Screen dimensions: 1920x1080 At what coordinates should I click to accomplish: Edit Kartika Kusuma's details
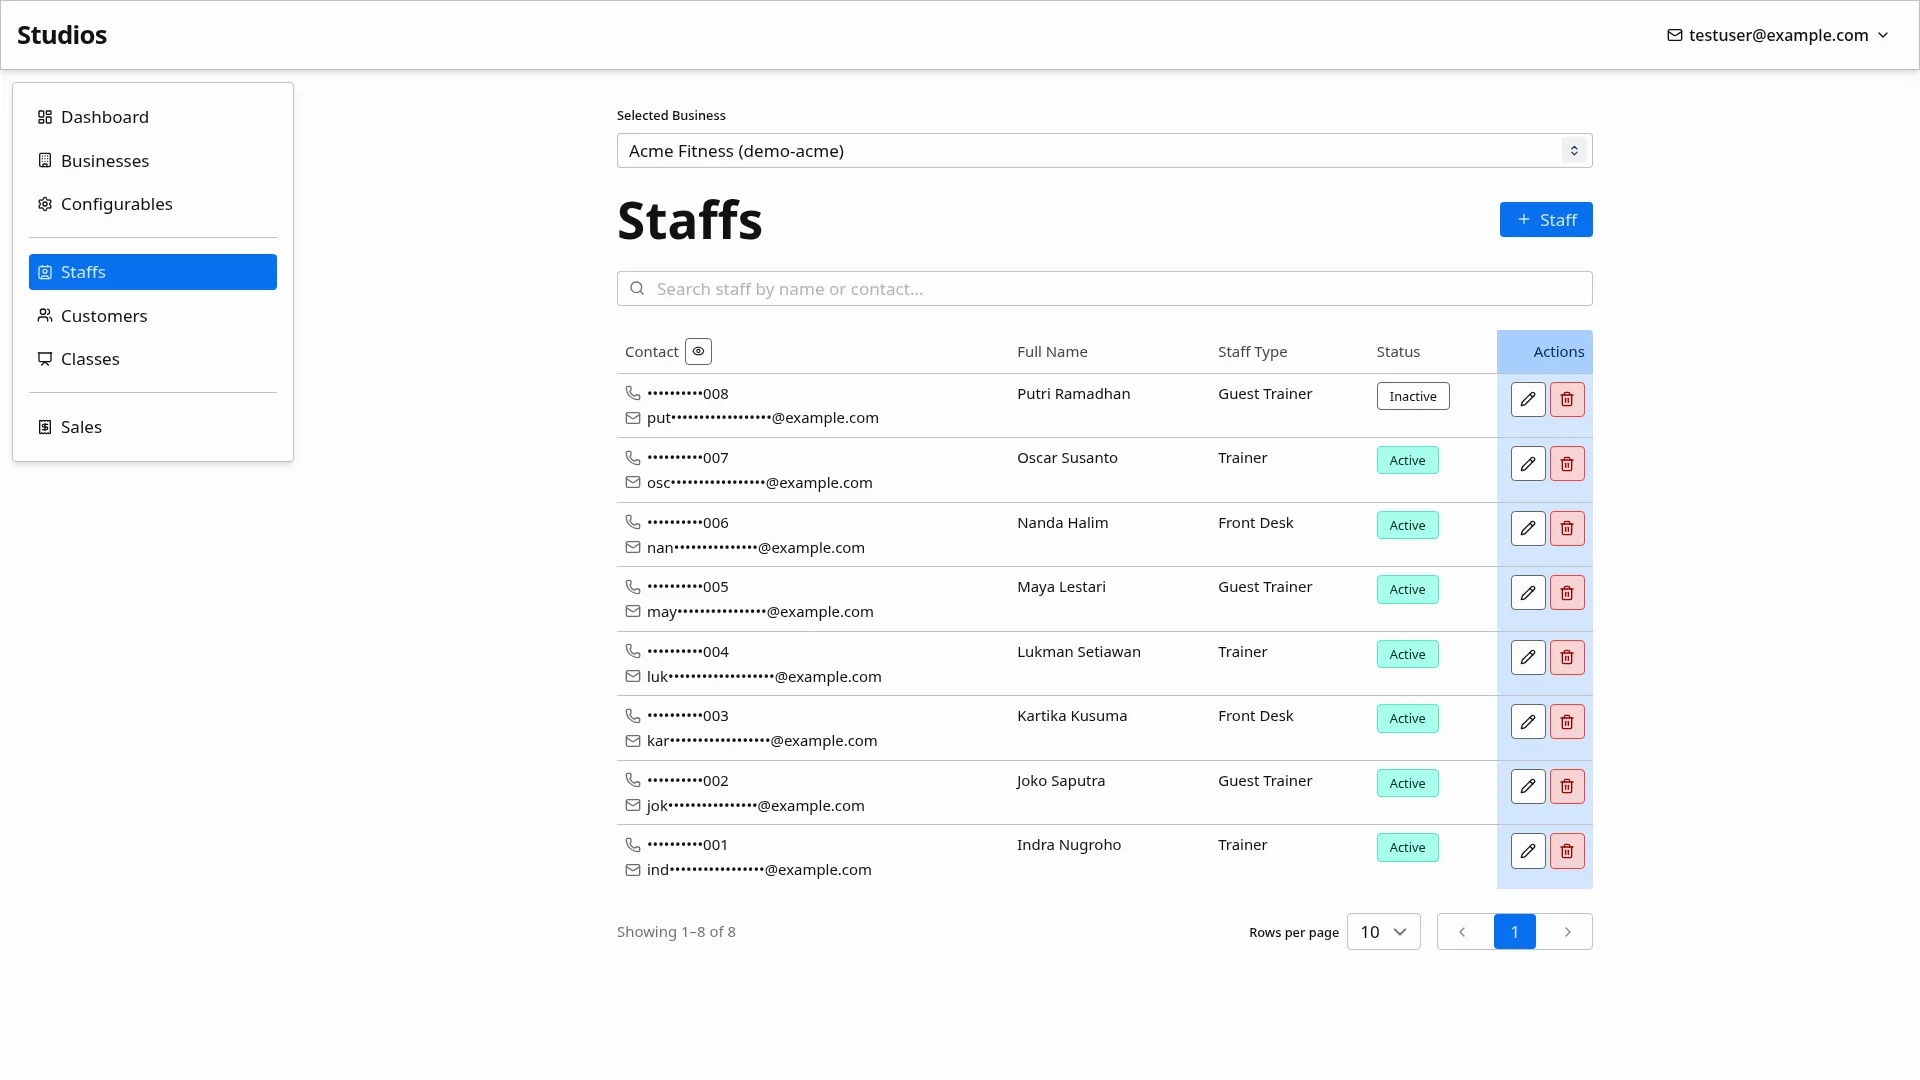coord(1528,722)
